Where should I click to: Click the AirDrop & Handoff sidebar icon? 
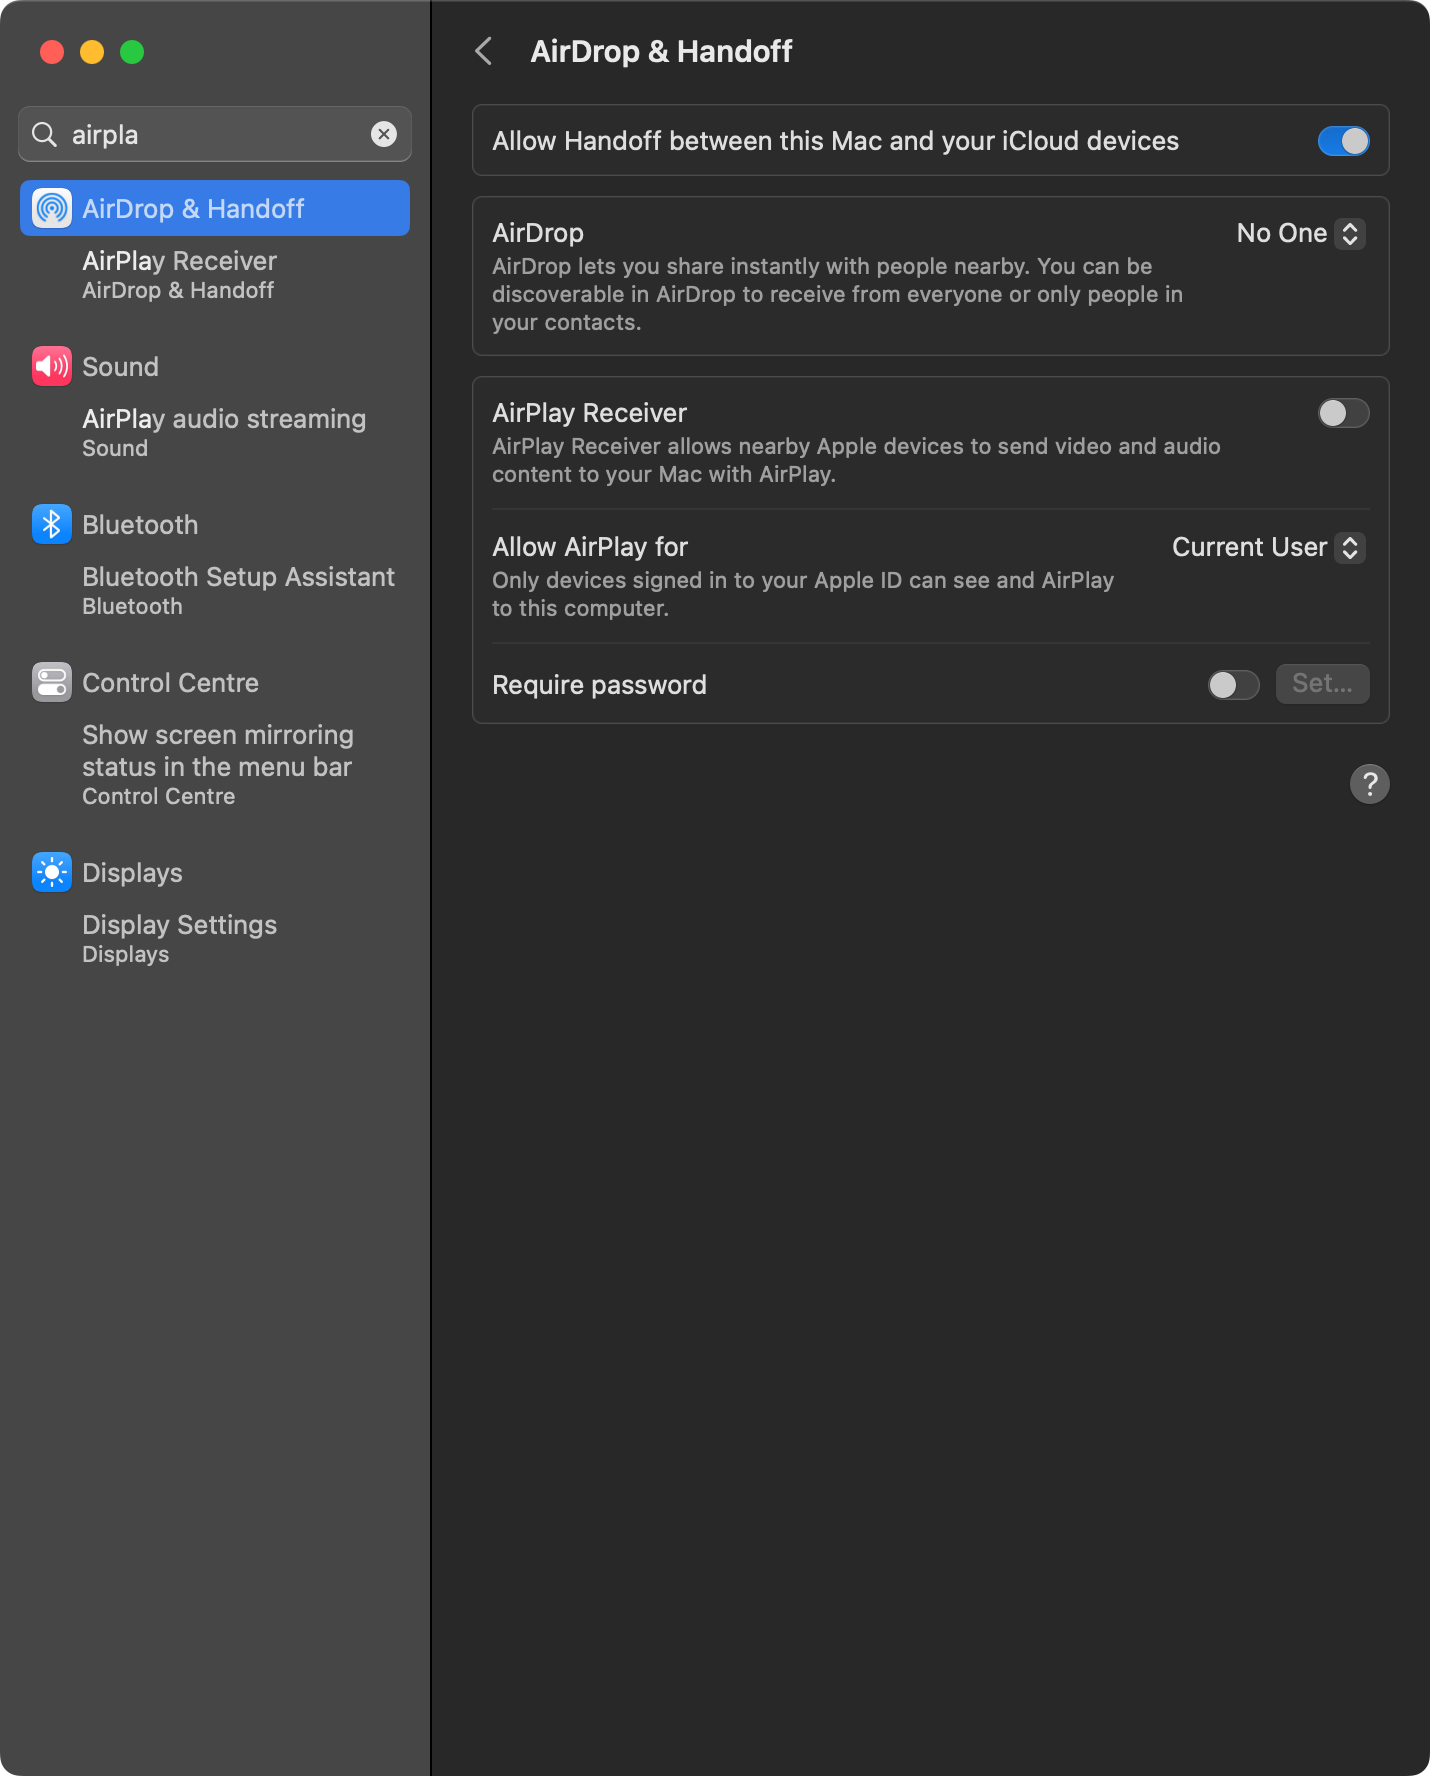(52, 208)
